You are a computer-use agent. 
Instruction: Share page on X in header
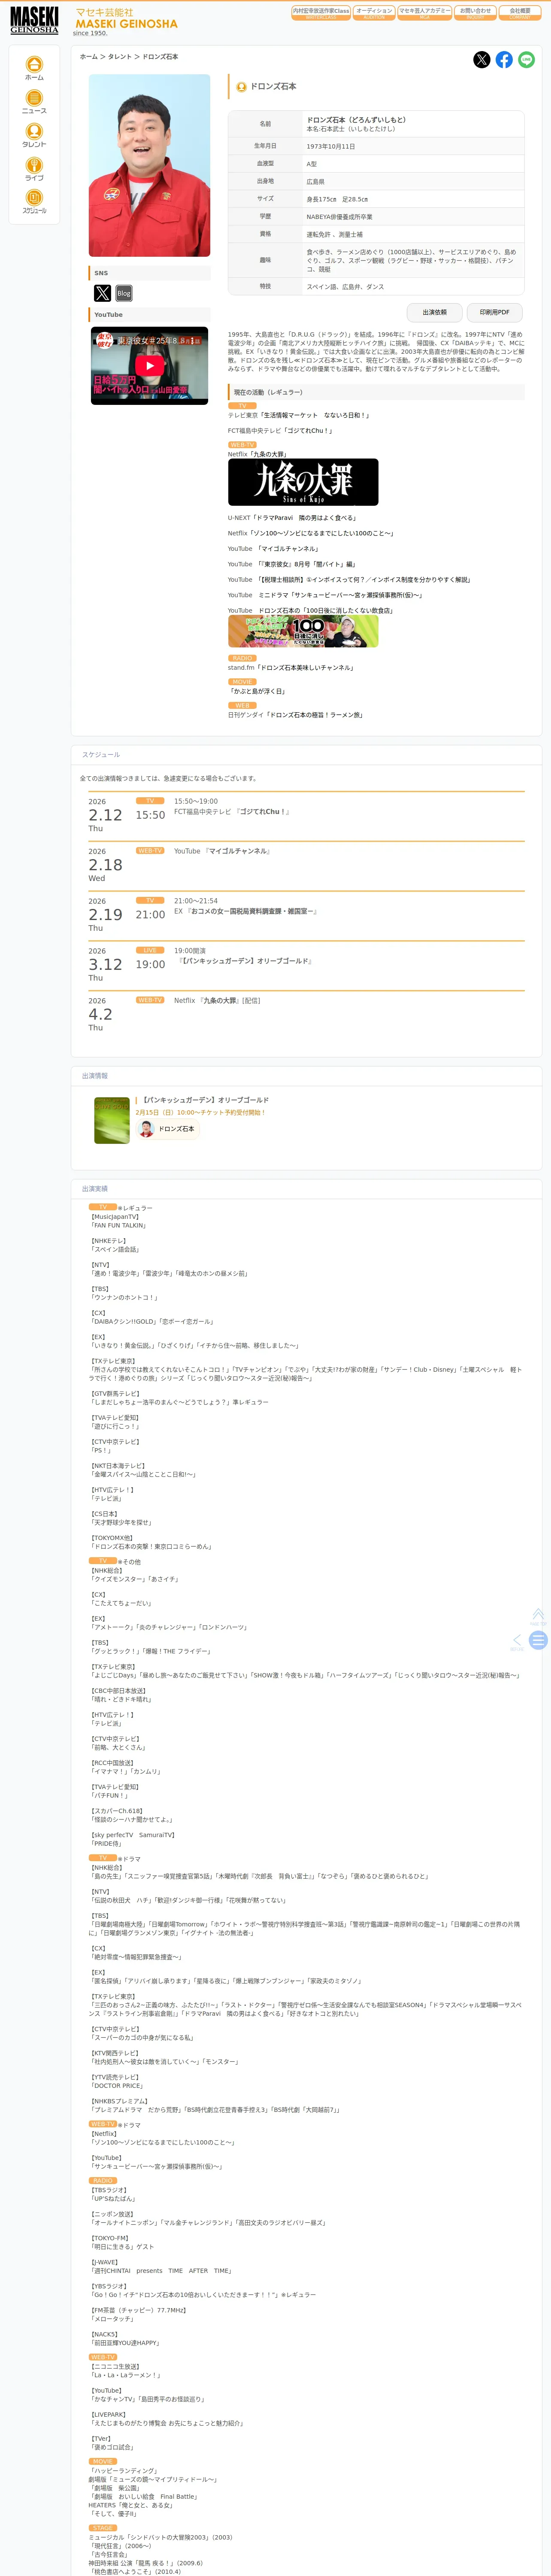click(481, 60)
